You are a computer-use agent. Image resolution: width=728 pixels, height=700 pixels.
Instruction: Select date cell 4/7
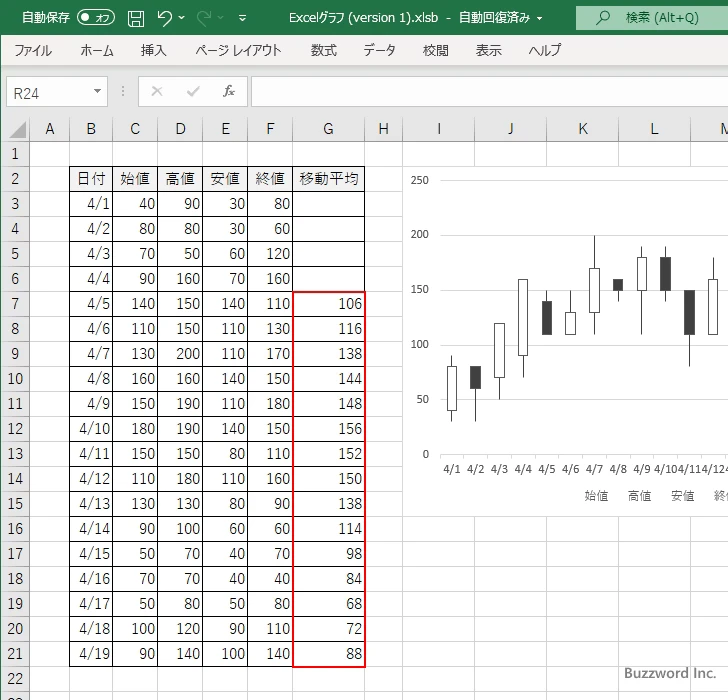(x=91, y=354)
